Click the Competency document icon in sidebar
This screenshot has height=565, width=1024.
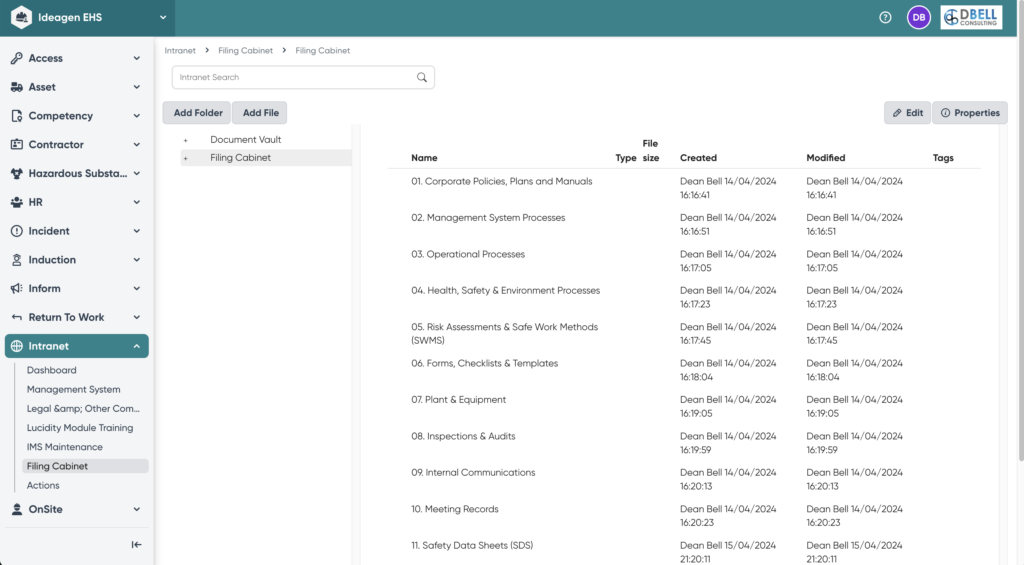[x=16, y=116]
